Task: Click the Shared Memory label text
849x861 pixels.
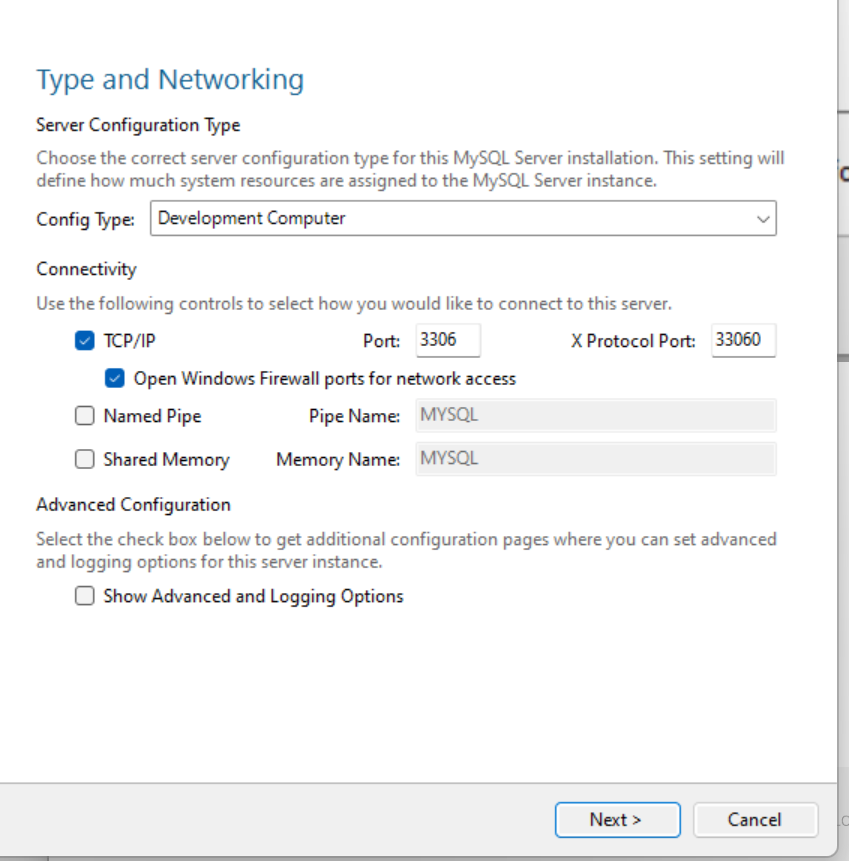Action: pos(166,460)
